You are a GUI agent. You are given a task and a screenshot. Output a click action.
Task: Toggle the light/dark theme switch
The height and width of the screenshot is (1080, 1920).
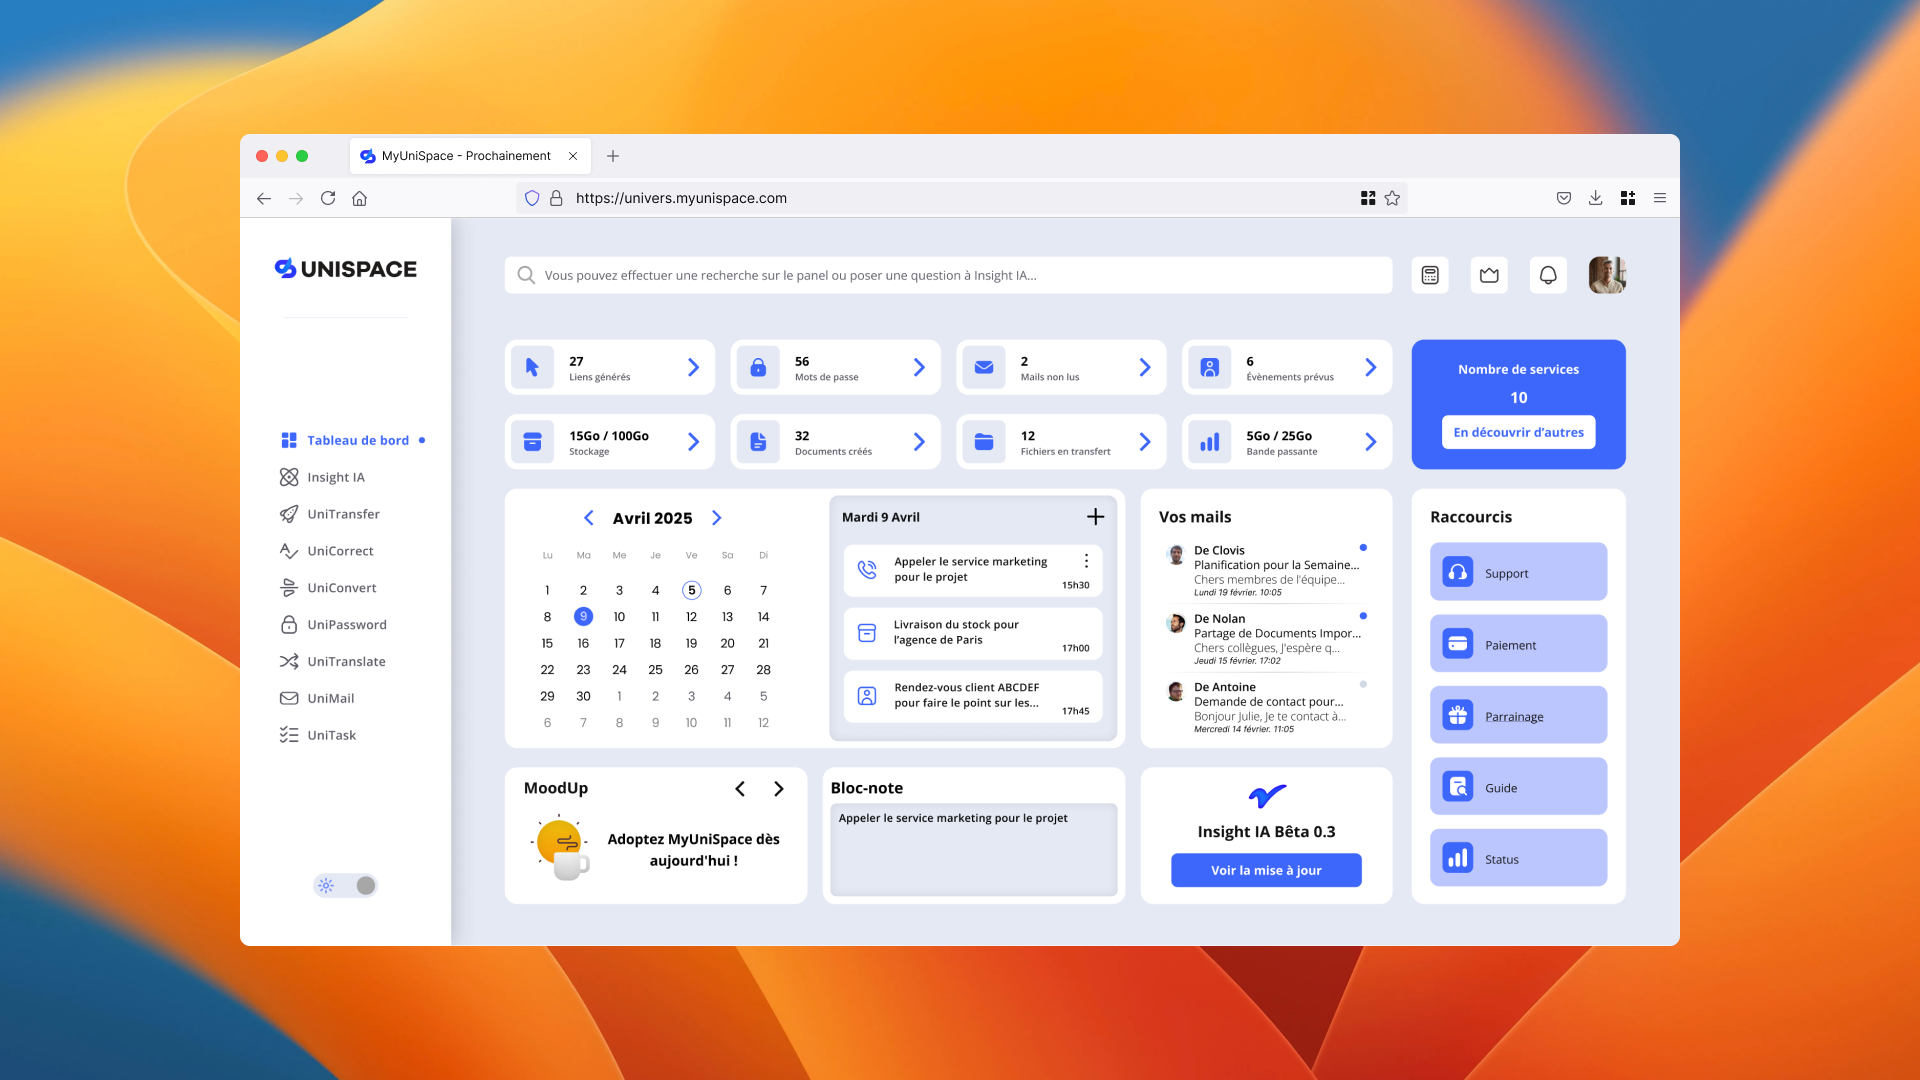[x=346, y=885]
